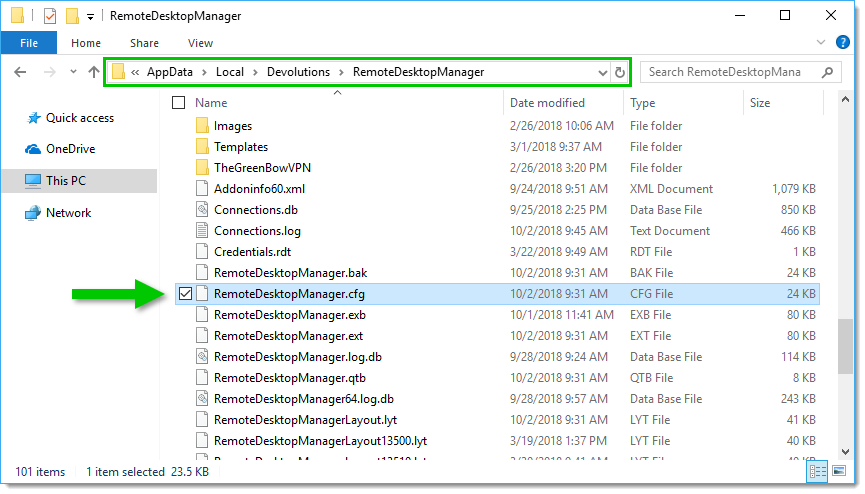Viewport: 865px width, 494px height.
Task: Click the TheGreenBowVPN folder icon
Action: [x=202, y=167]
